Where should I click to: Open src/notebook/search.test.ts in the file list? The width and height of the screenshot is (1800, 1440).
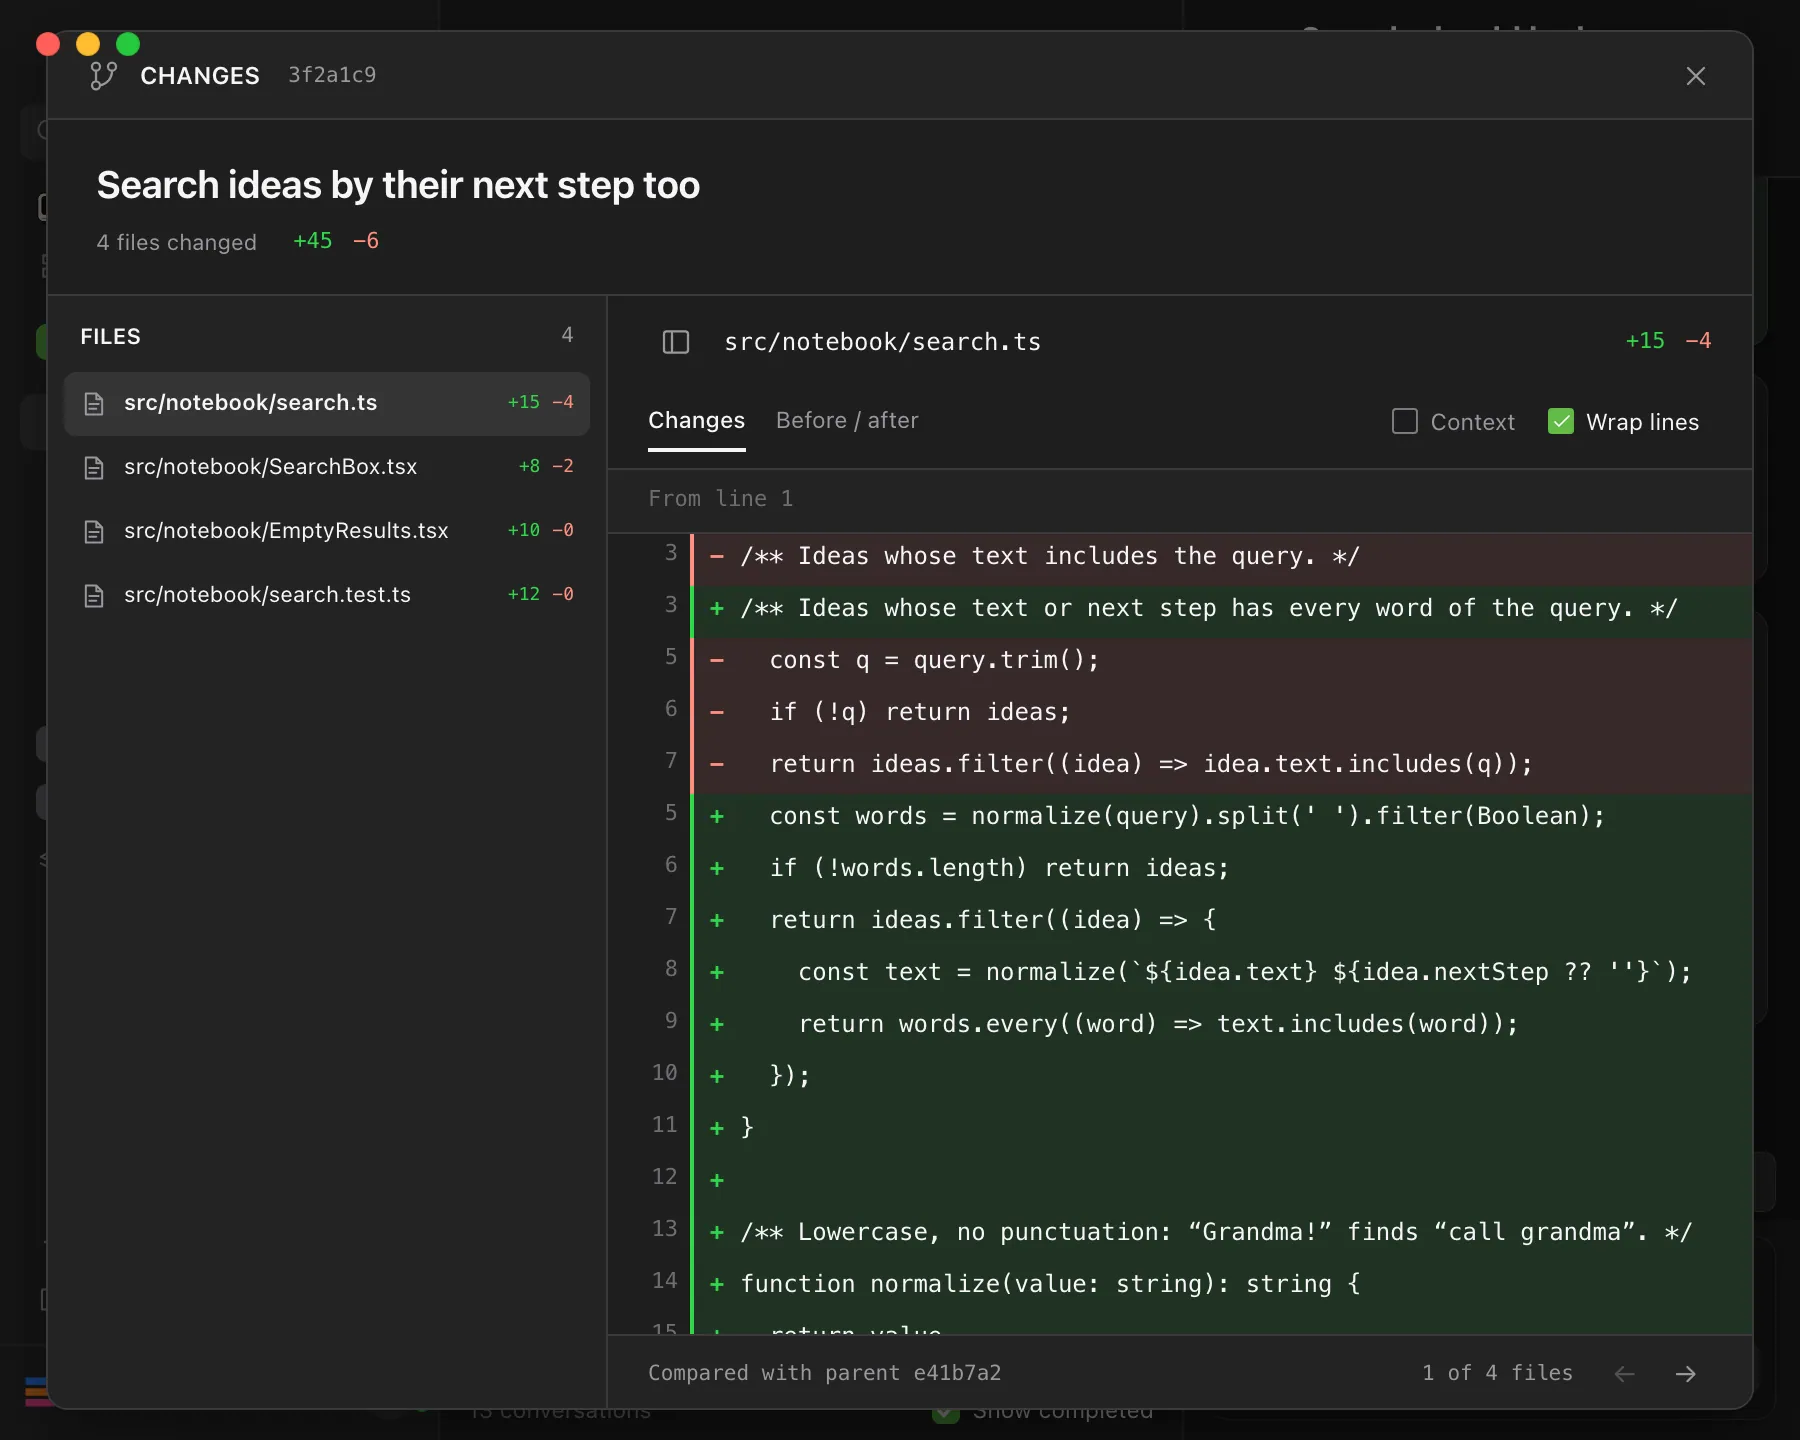click(327, 595)
